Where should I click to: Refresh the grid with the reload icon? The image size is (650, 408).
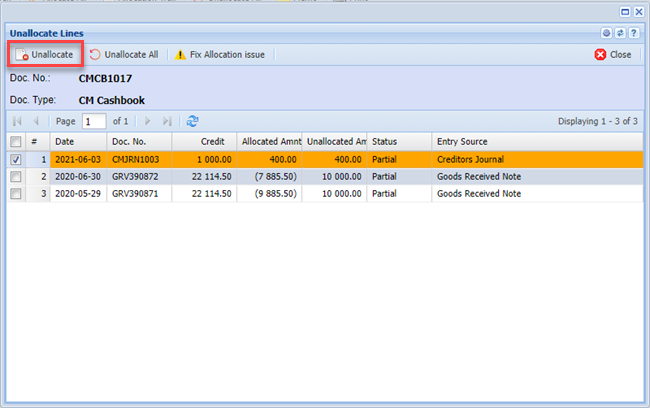coord(193,121)
